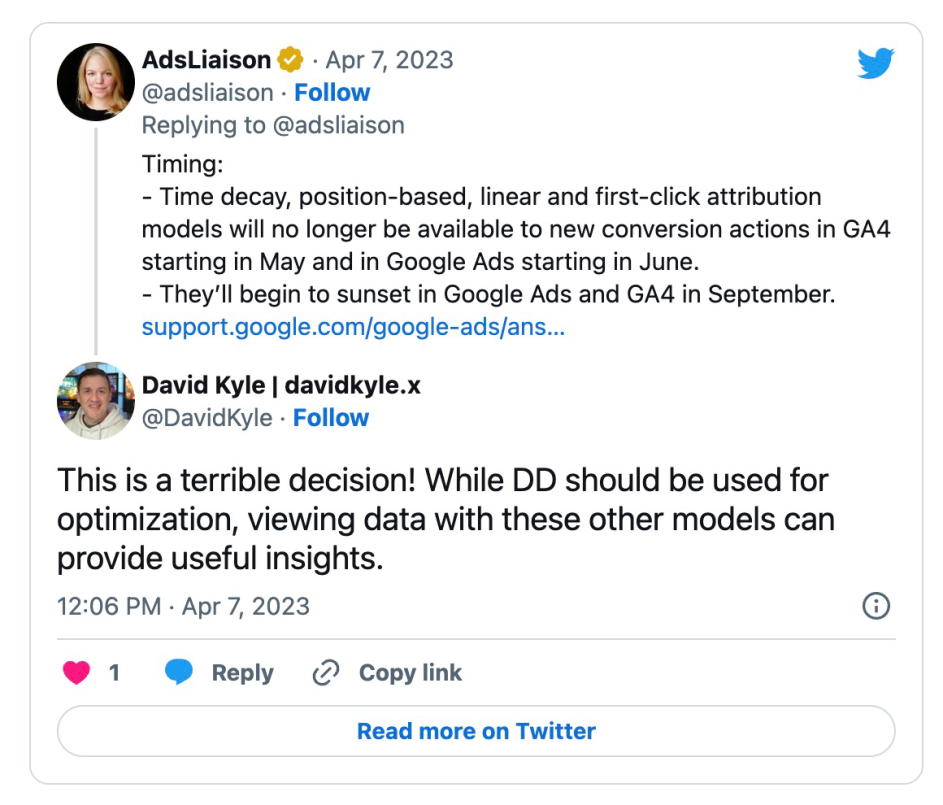The width and height of the screenshot is (943, 805).
Task: Click the Copy link chain icon
Action: click(326, 673)
